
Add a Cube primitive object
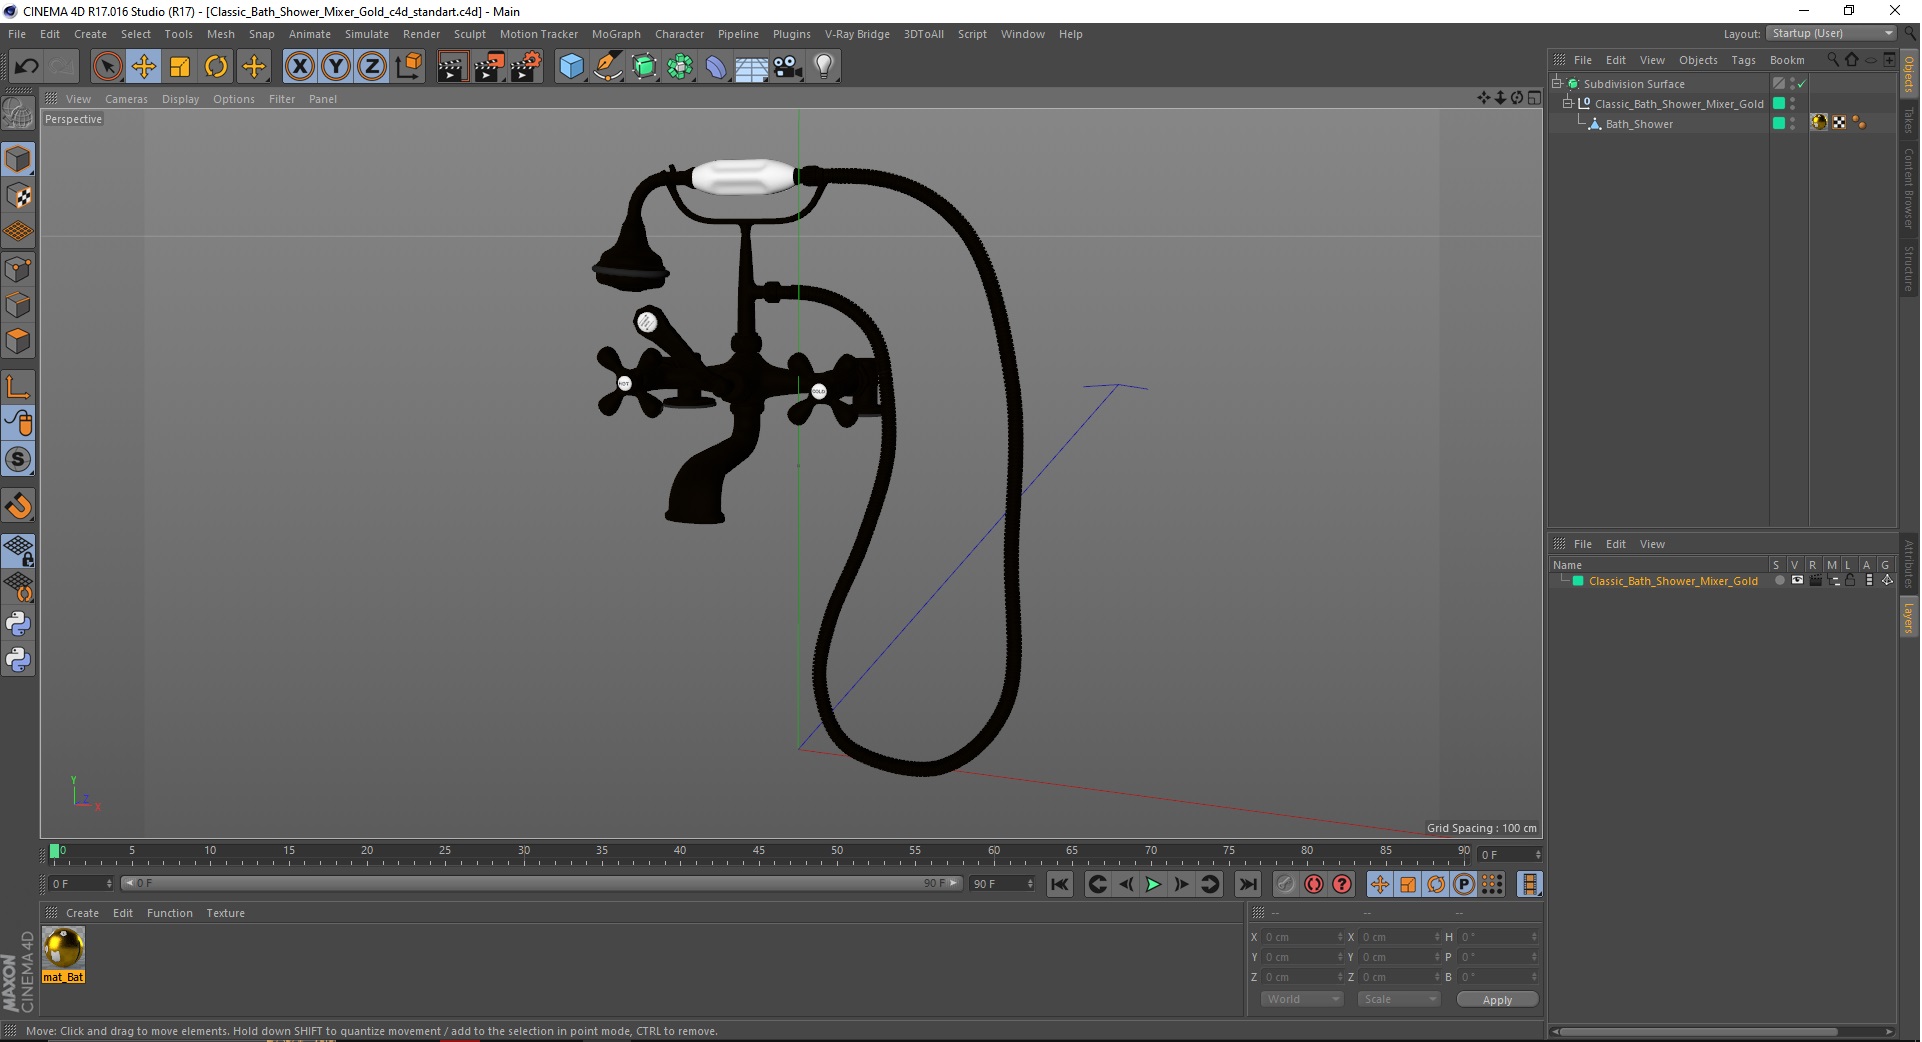tap(571, 67)
